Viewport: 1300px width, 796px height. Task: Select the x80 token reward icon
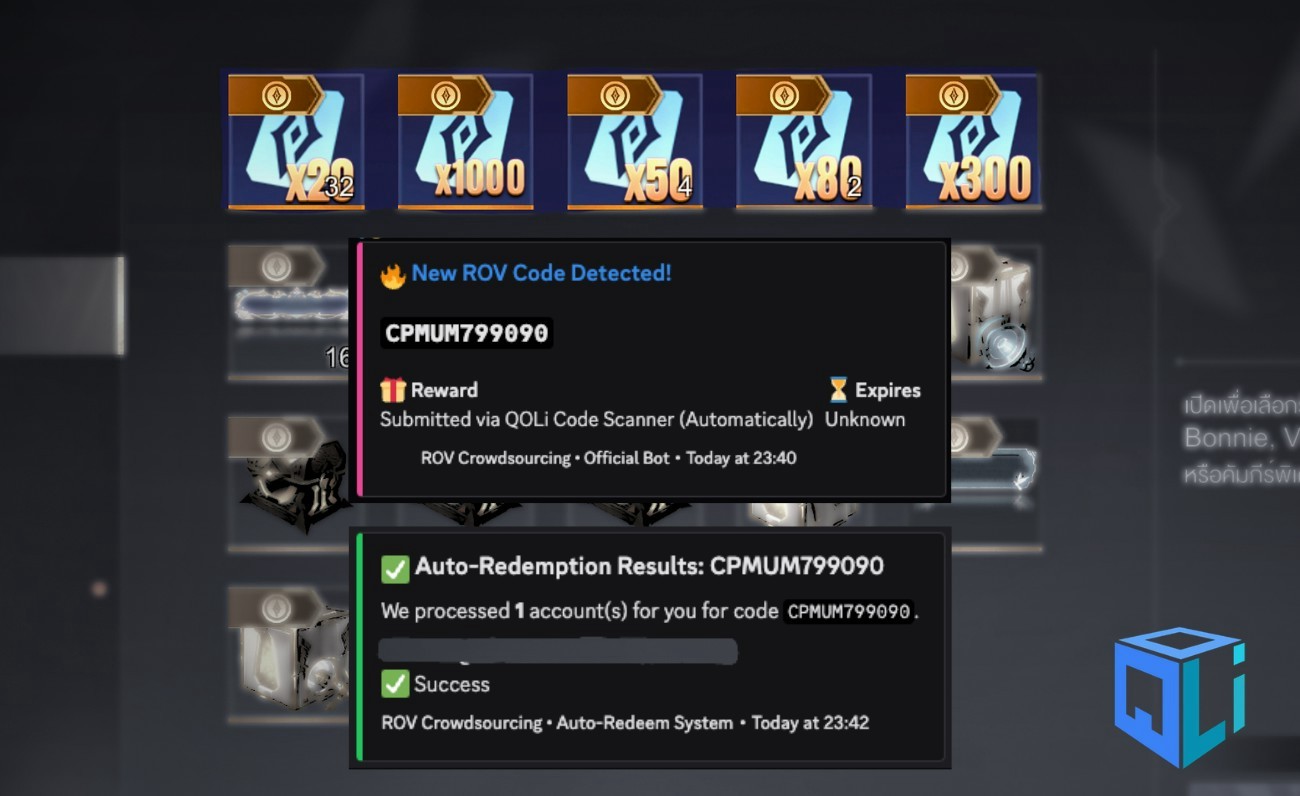[x=804, y=141]
